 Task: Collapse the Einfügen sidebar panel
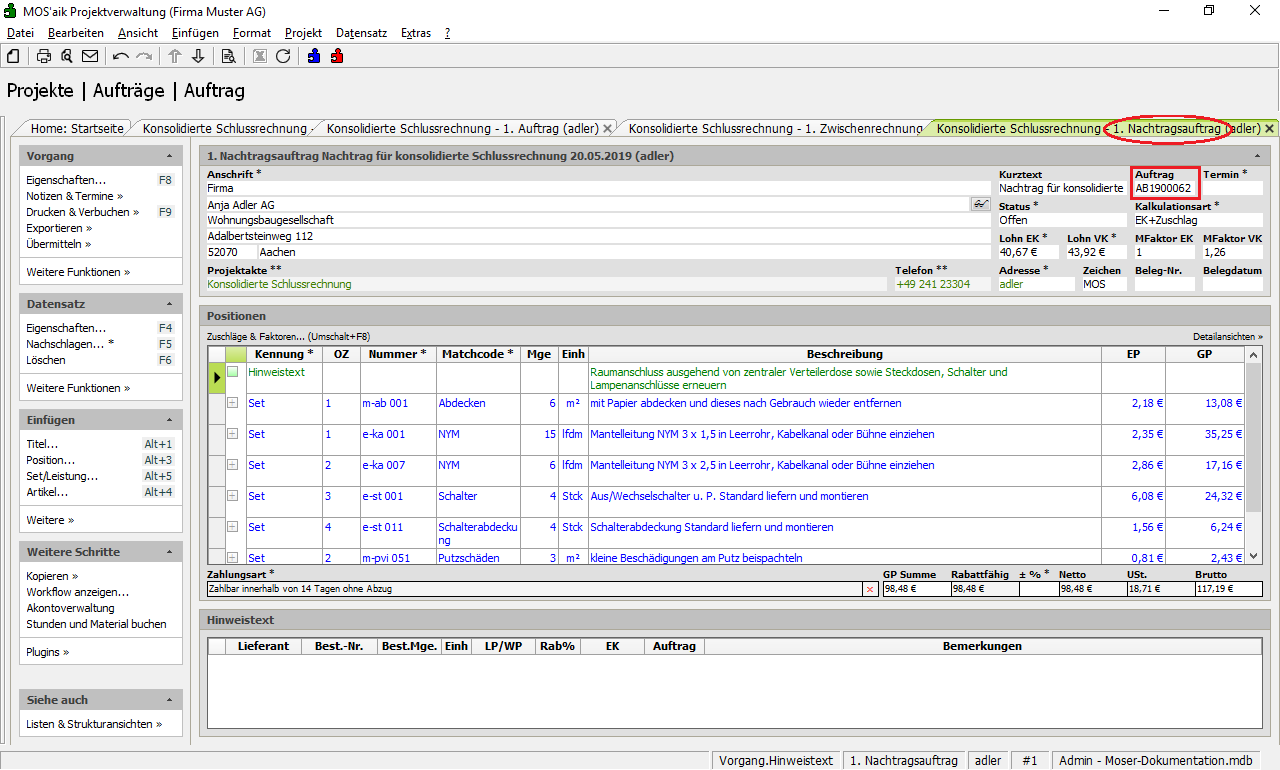click(x=169, y=421)
